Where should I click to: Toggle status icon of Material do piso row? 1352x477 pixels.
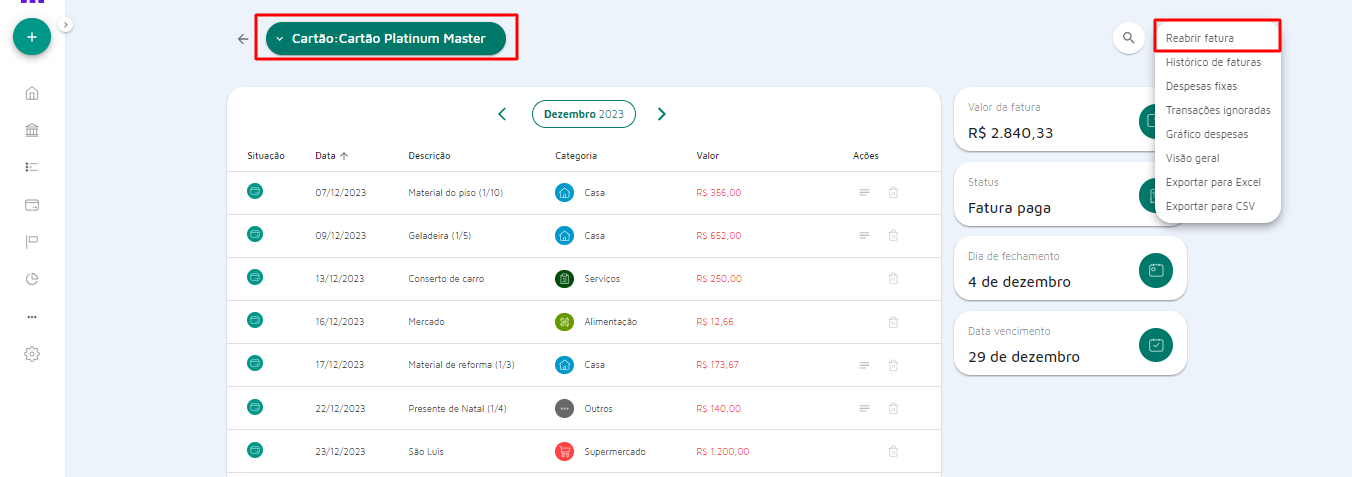point(255,191)
